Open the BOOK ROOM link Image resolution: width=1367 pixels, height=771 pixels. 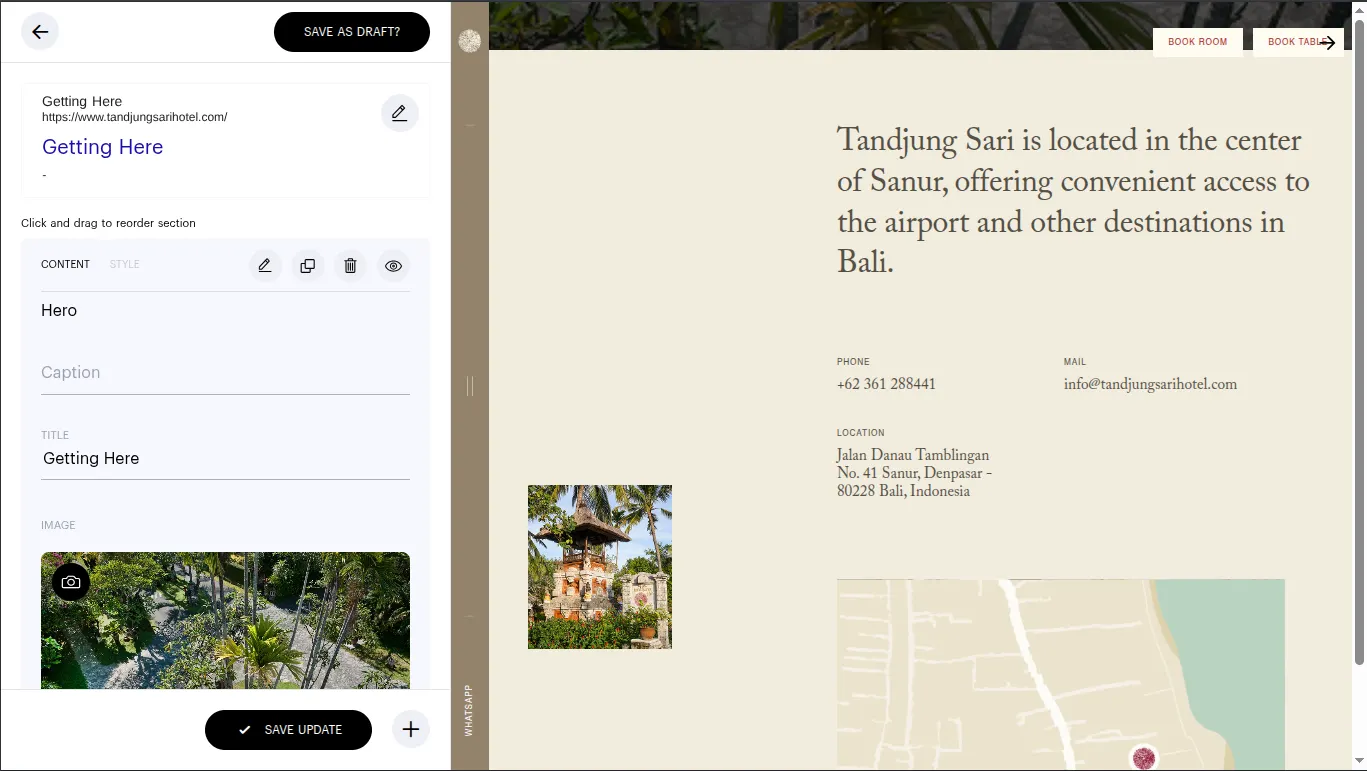point(1197,42)
